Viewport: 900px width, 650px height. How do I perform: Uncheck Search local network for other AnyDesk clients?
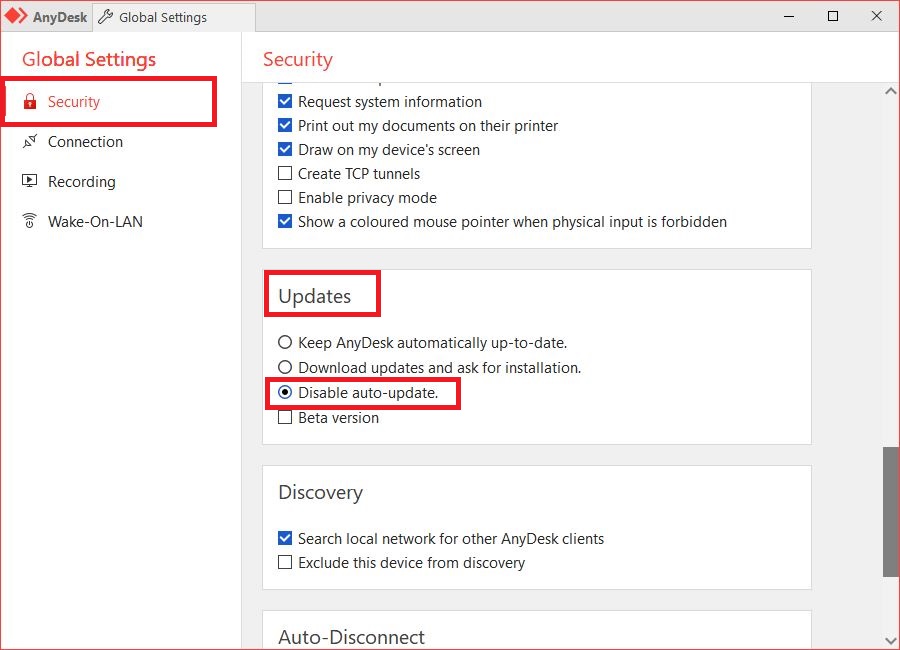[285, 539]
